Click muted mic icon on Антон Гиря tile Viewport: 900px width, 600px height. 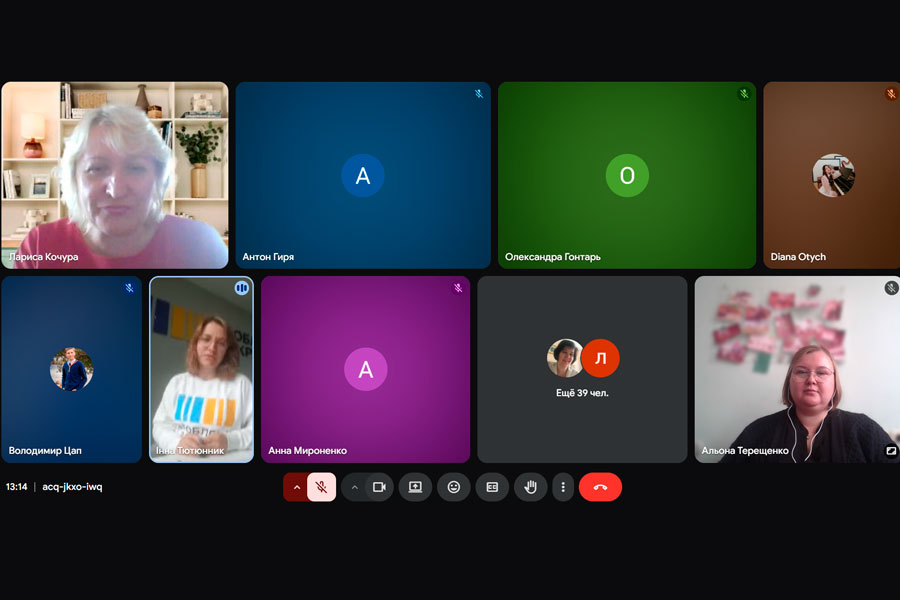pyautogui.click(x=479, y=94)
